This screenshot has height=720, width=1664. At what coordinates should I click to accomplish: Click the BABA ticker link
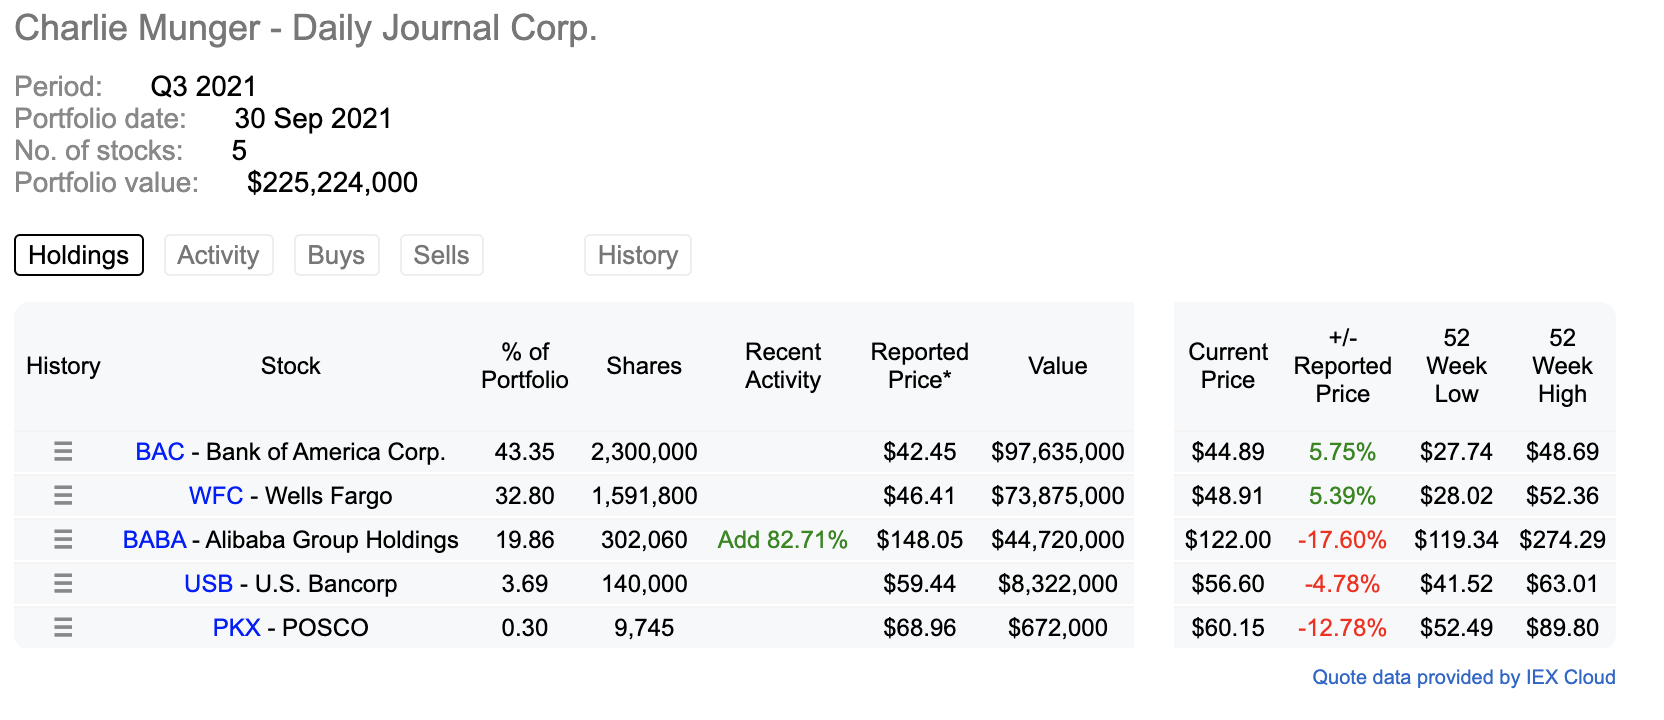(x=154, y=540)
